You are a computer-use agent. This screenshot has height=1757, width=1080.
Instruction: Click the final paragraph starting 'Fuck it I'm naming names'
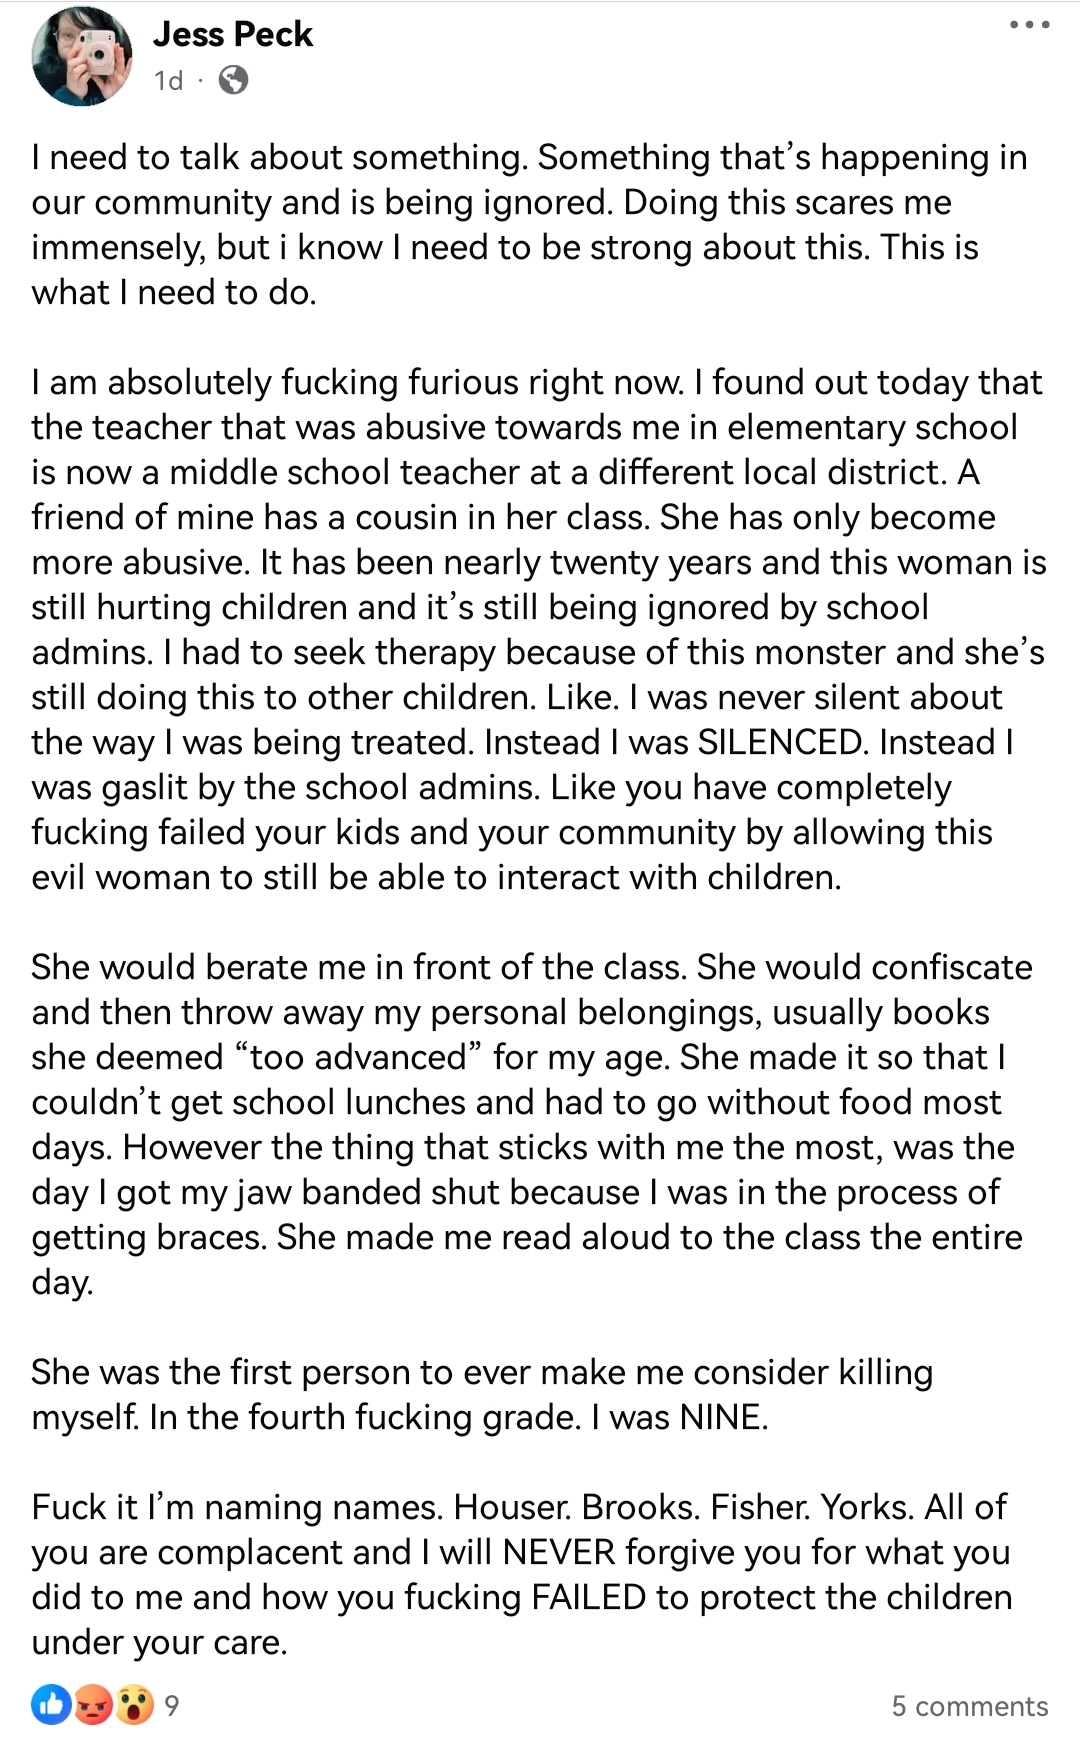522,1574
